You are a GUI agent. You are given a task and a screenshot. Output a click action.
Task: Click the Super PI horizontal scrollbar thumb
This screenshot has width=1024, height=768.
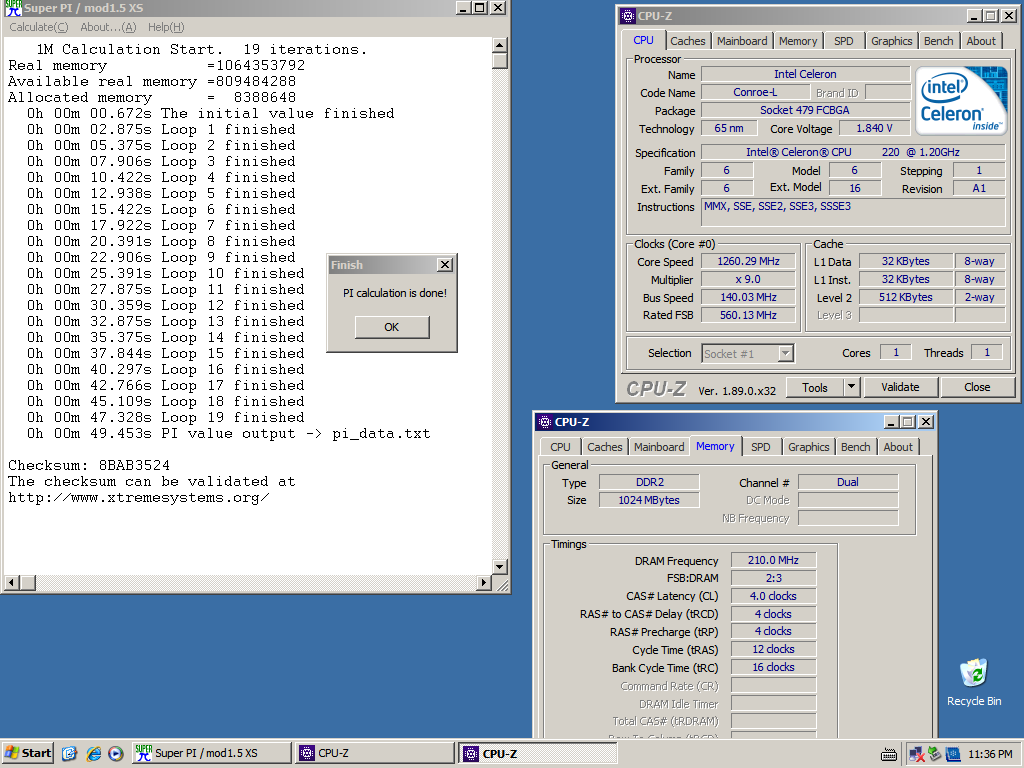(28, 582)
